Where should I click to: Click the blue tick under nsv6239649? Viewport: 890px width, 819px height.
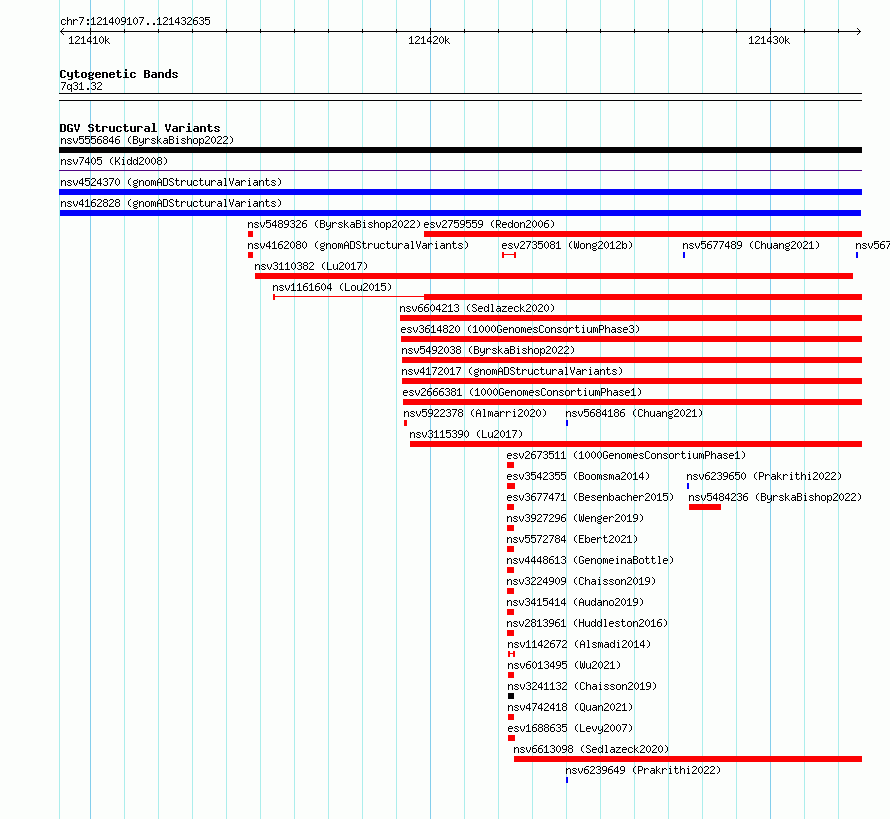567,780
